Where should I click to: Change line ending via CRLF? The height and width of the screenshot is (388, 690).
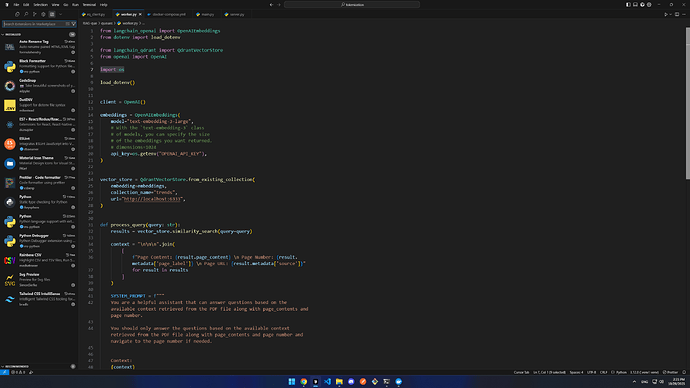603,372
